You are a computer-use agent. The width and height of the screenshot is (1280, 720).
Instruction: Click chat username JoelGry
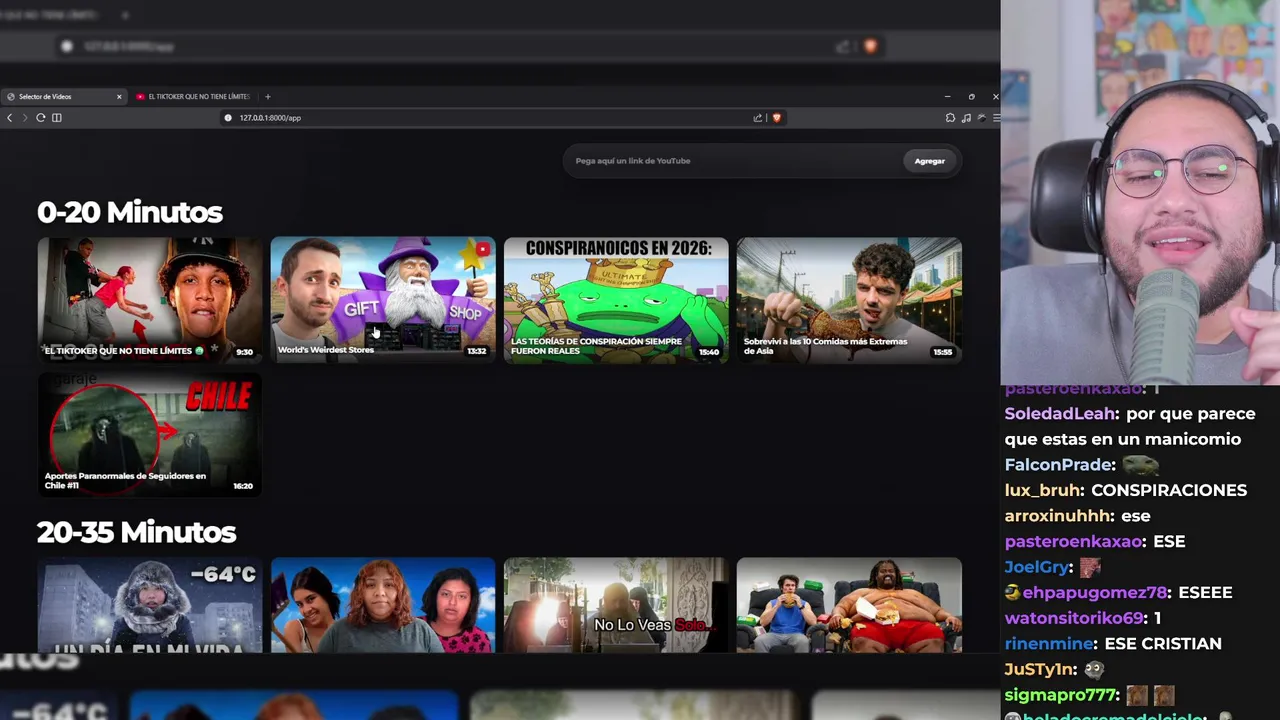point(1036,567)
